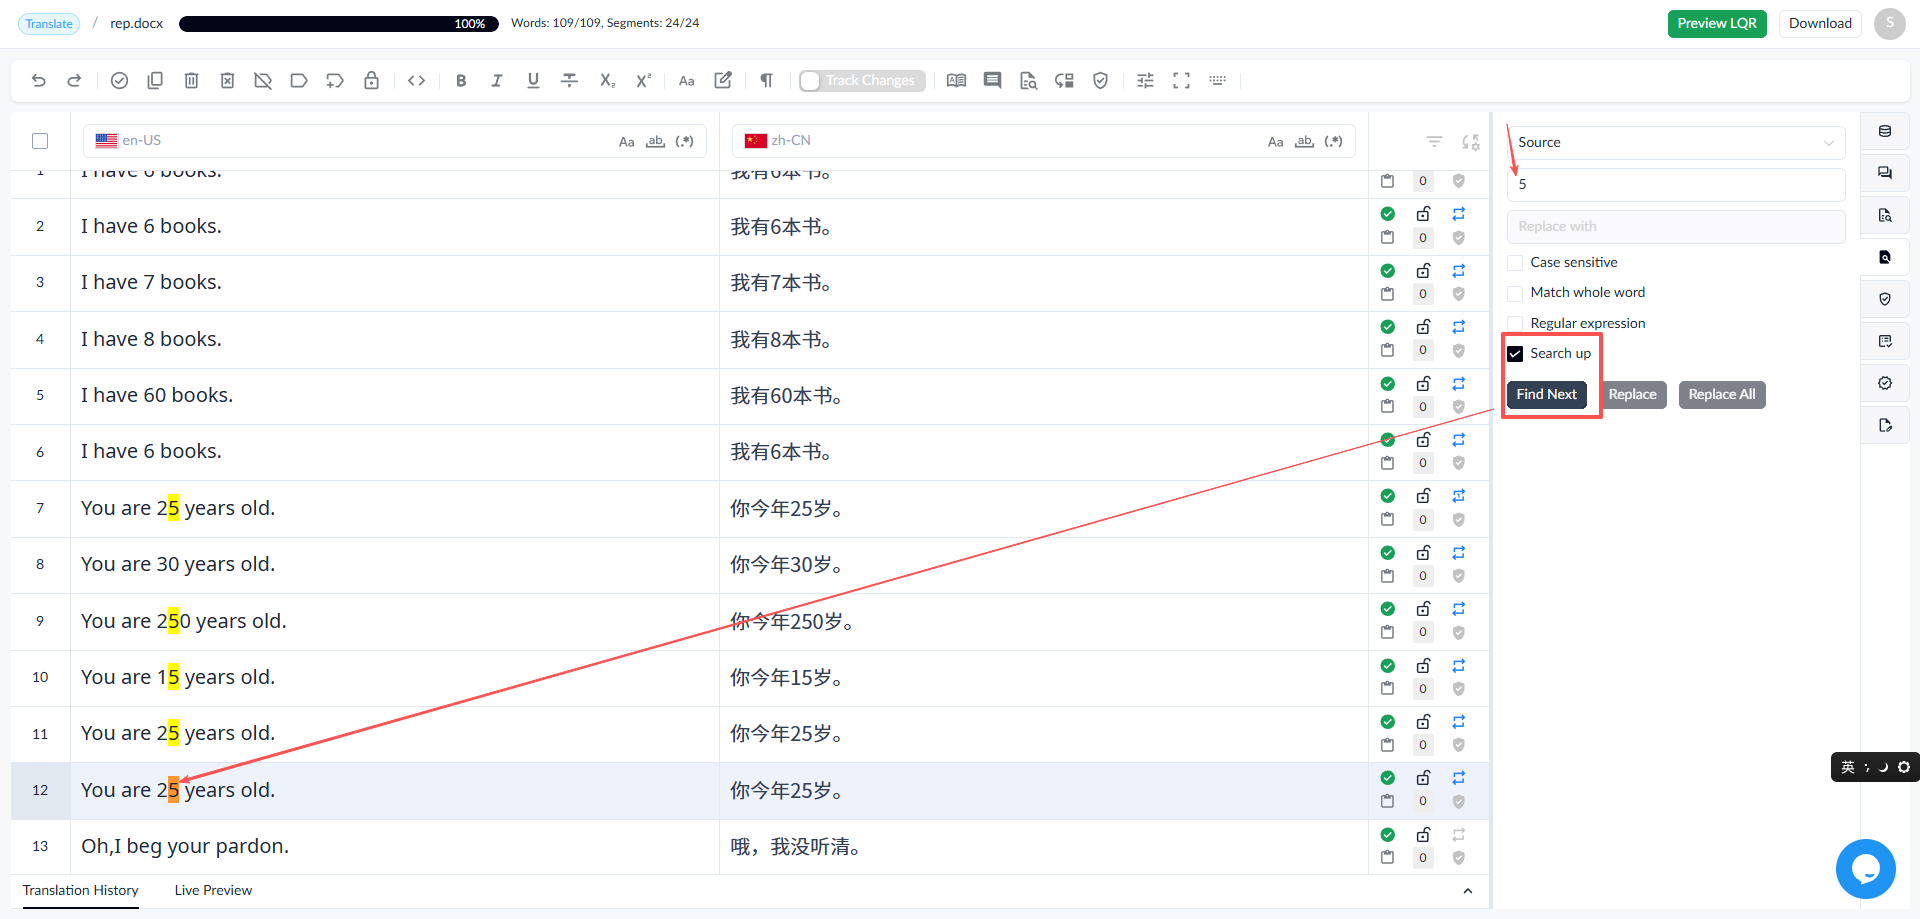This screenshot has width=1920, height=919.
Task: Download the translated file
Action: pos(1820,24)
